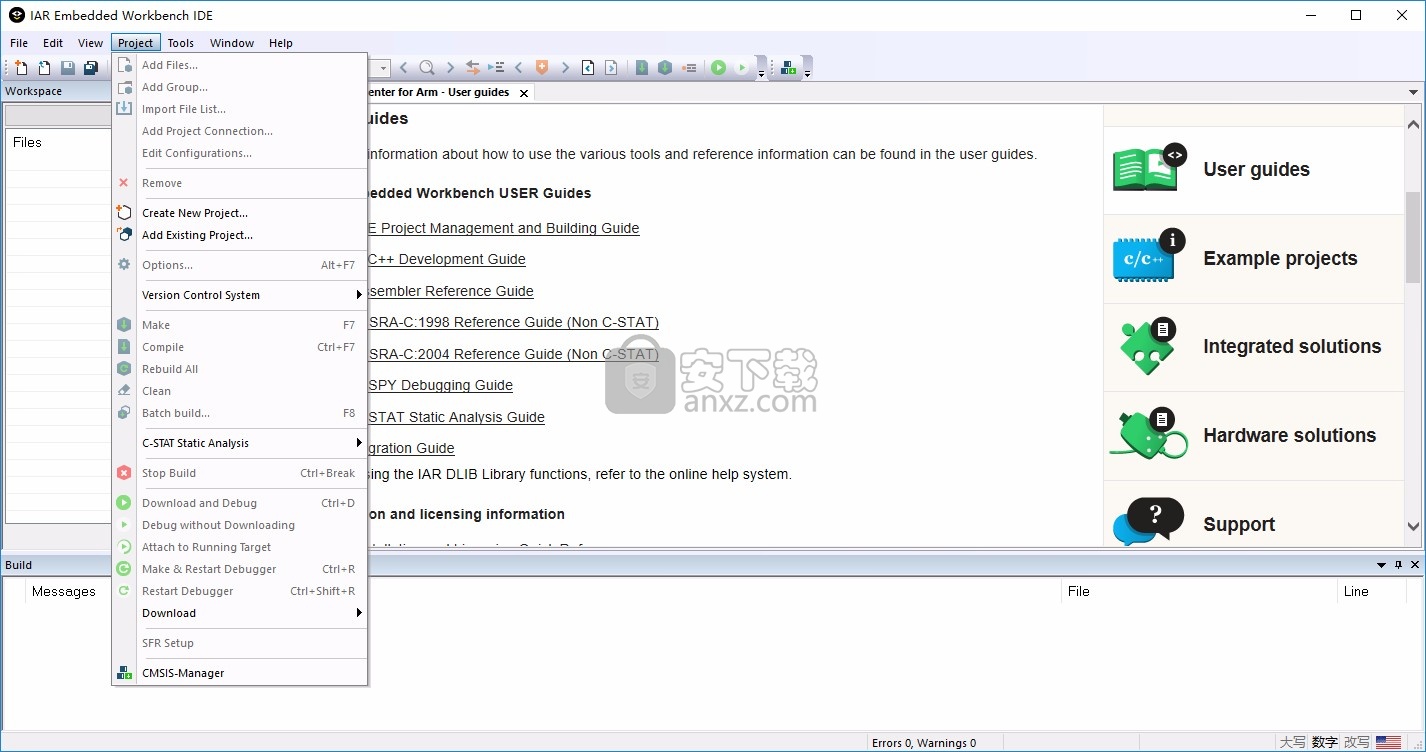Open the Hardware solutions icon
Image resolution: width=1426 pixels, height=752 pixels.
click(1149, 434)
